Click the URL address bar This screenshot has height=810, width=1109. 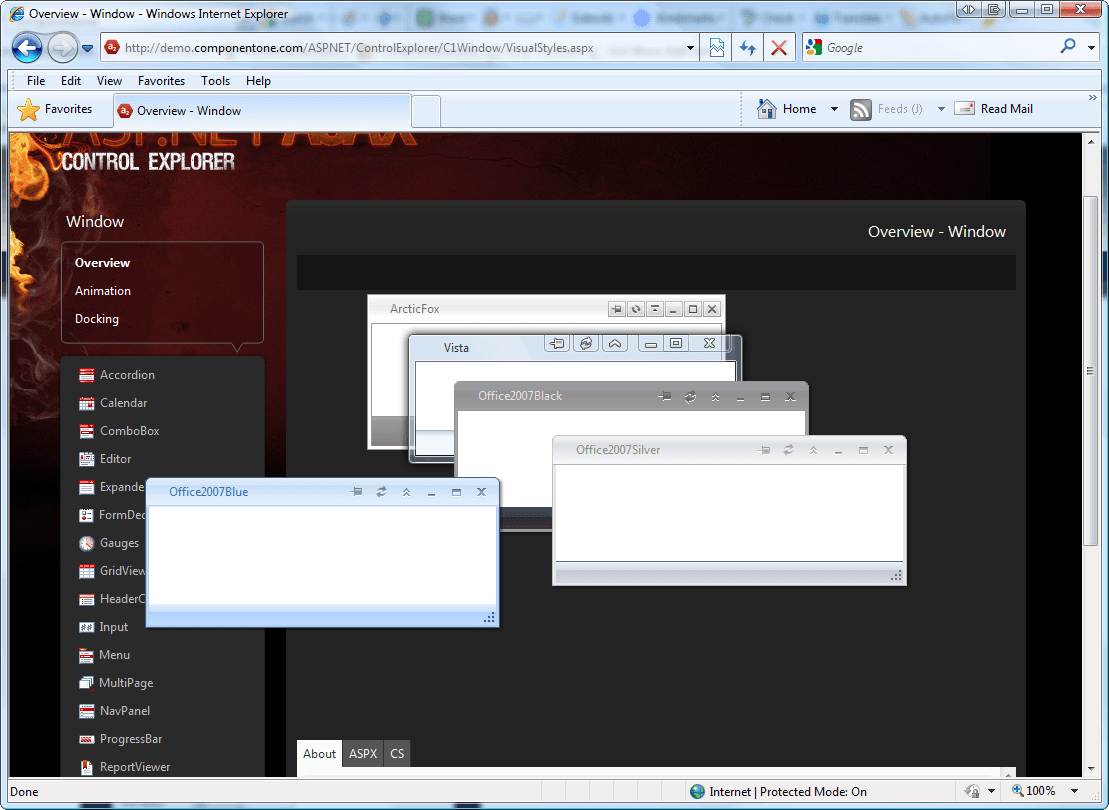(x=400, y=48)
